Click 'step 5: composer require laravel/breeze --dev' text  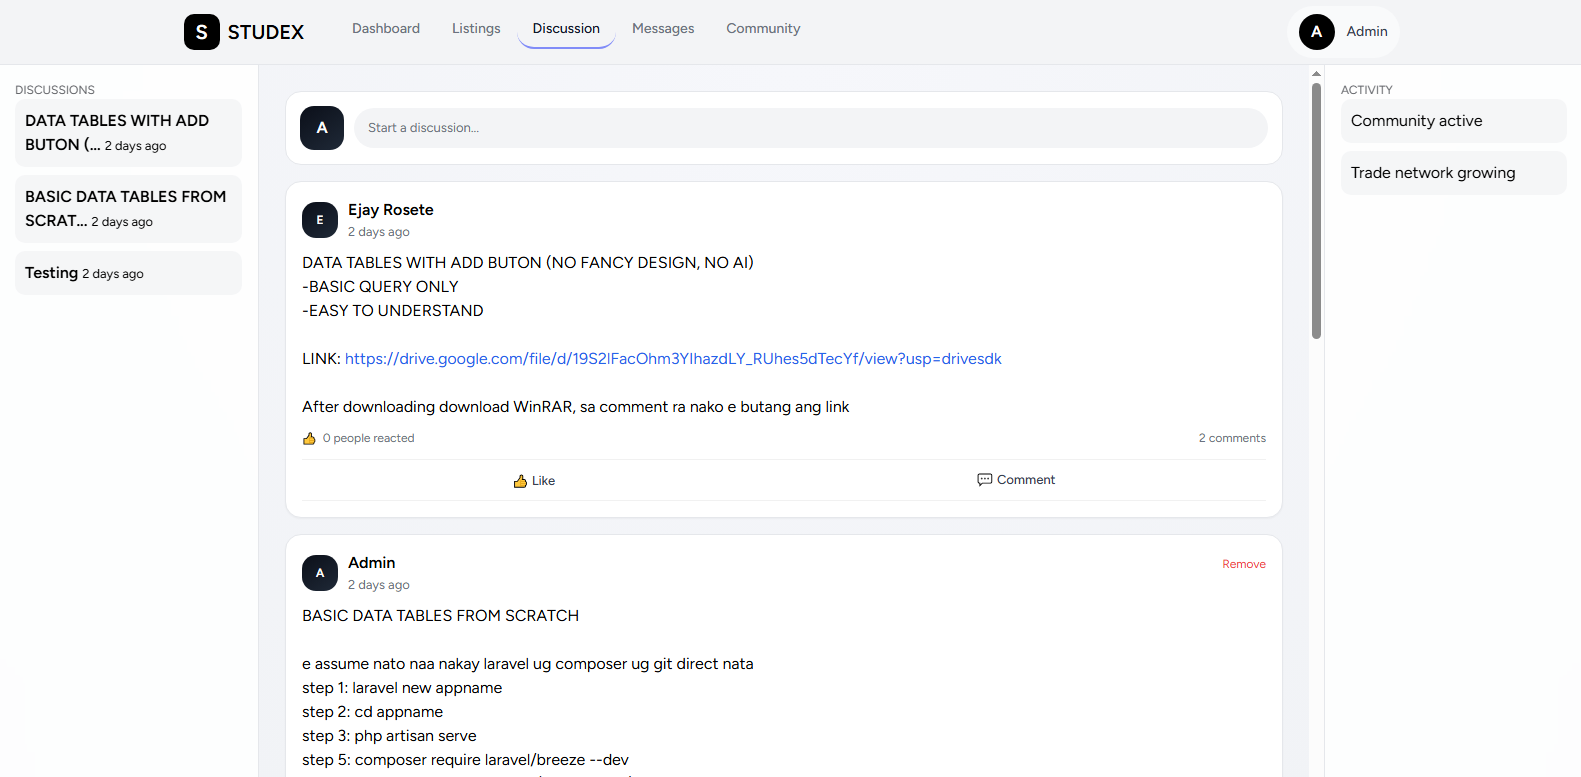pyautogui.click(x=465, y=760)
